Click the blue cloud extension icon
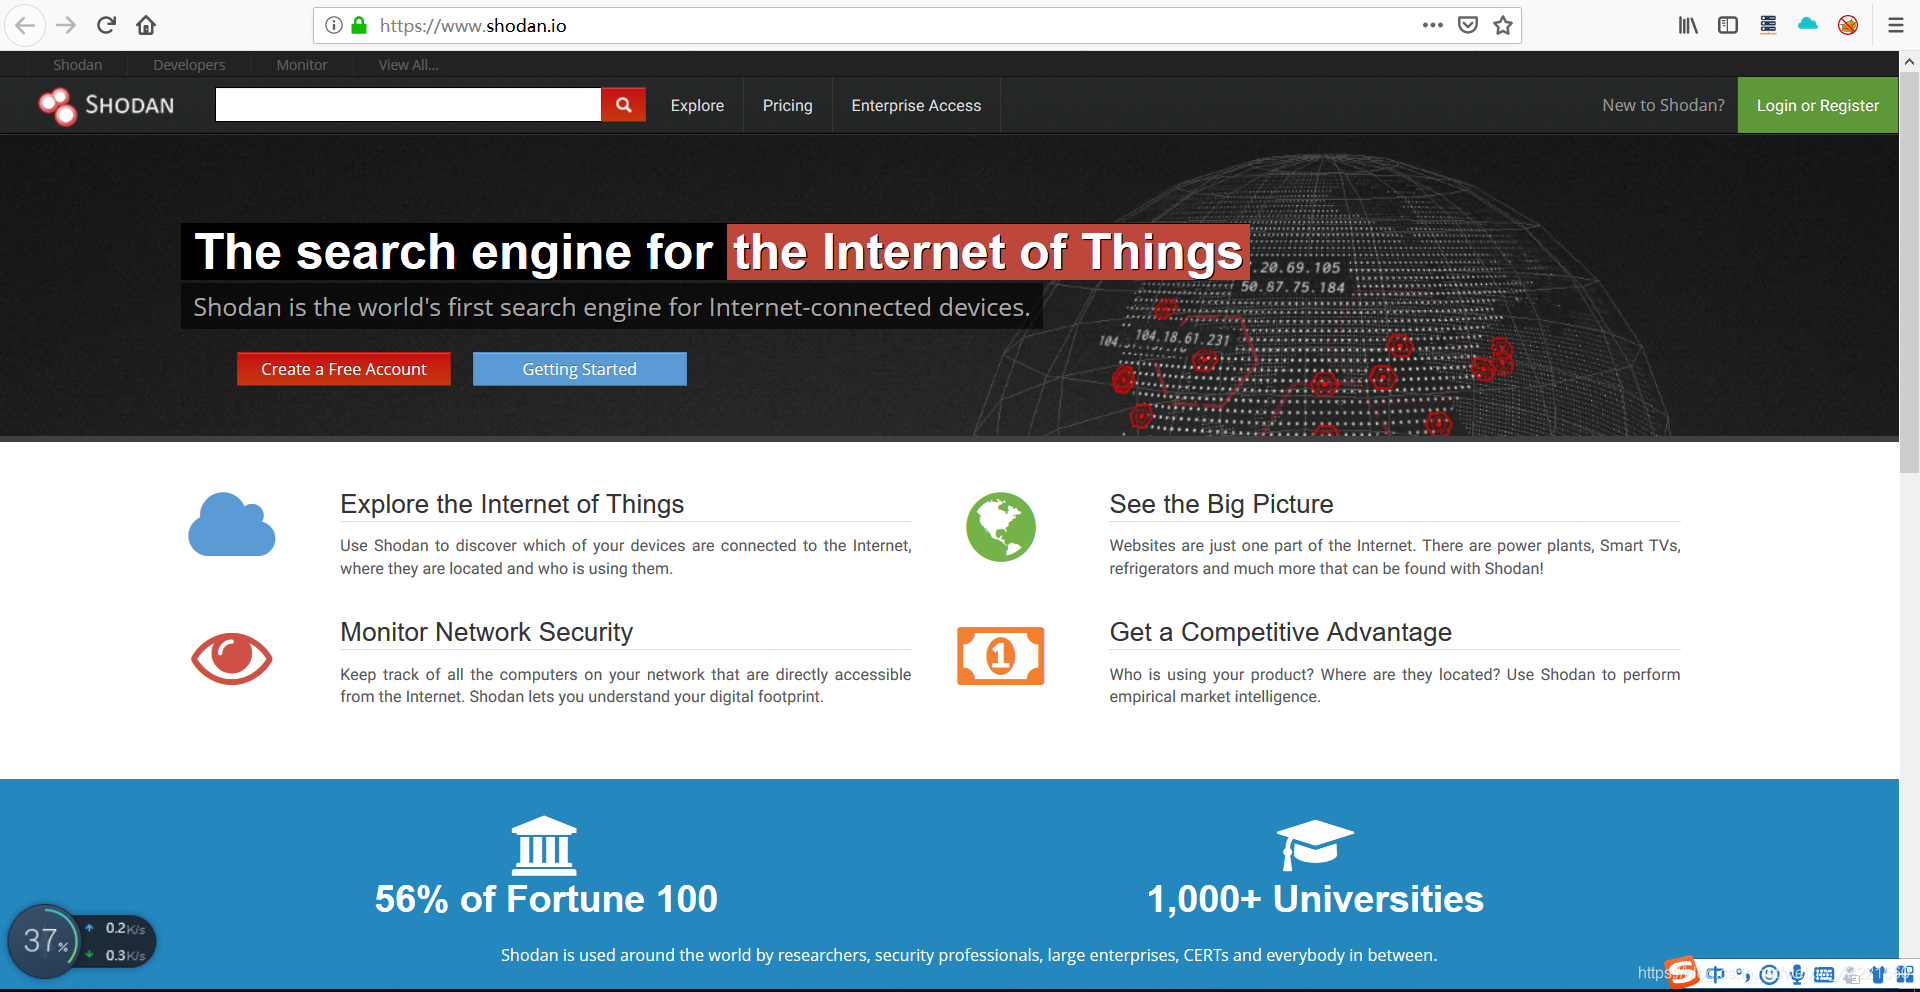 point(1808,25)
